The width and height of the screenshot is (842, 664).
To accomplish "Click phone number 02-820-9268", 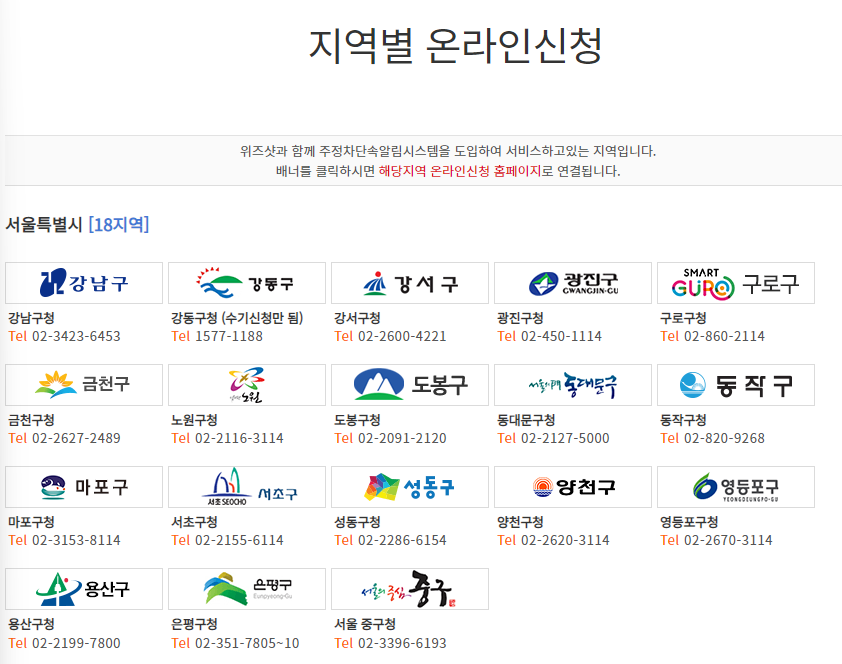I will [x=724, y=439].
